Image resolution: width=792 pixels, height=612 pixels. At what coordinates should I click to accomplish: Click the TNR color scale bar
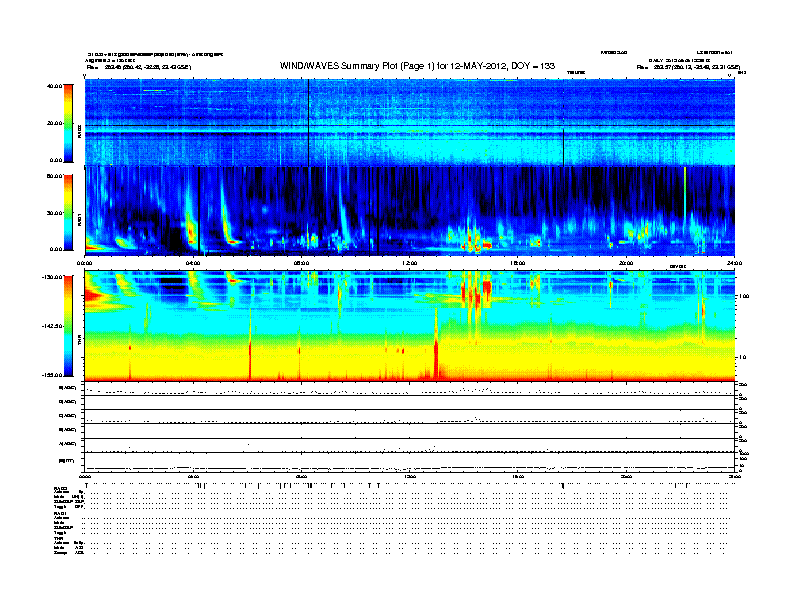[x=68, y=326]
